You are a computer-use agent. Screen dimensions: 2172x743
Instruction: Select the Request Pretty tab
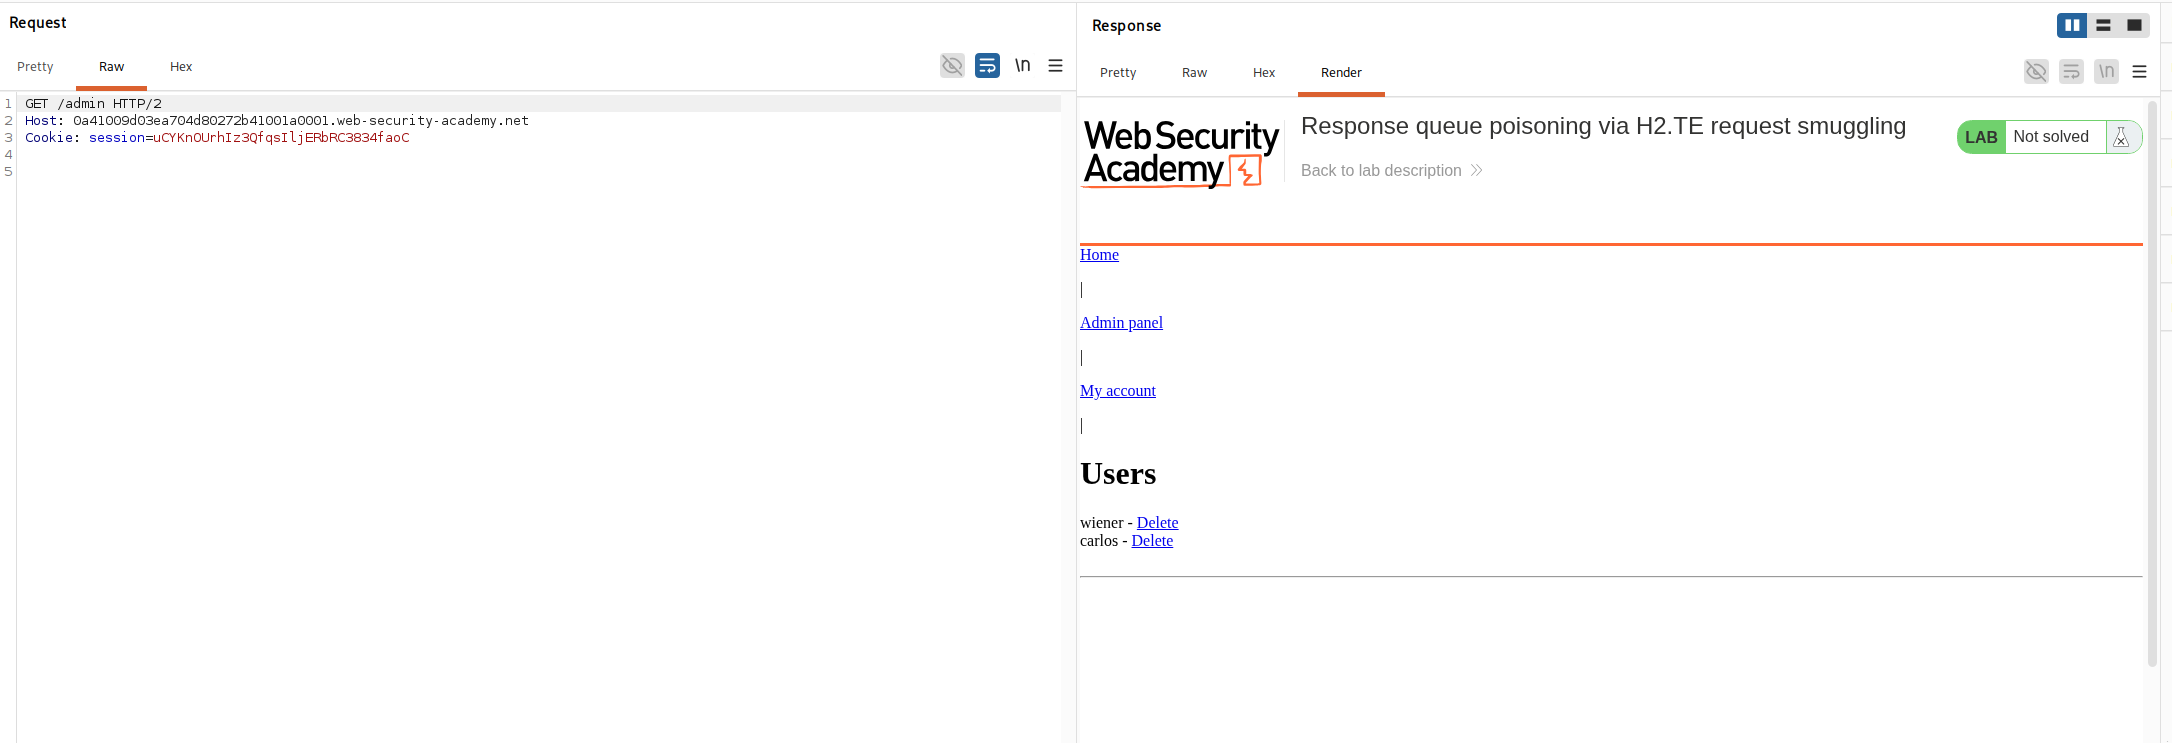click(35, 67)
